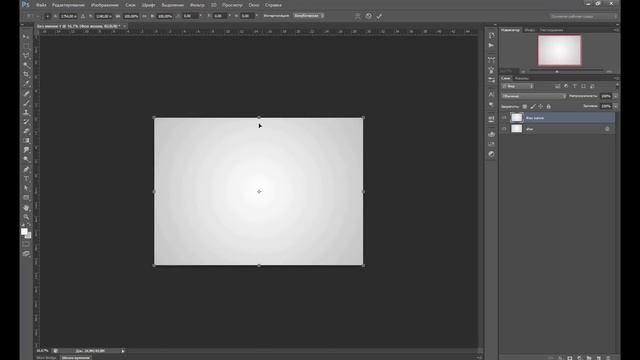Select the Eraser tool
This screenshot has width=640, height=360.
coord(26,131)
